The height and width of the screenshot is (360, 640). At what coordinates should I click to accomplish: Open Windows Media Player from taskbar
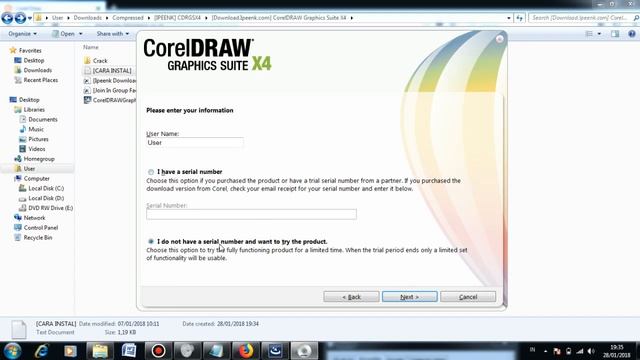70,351
